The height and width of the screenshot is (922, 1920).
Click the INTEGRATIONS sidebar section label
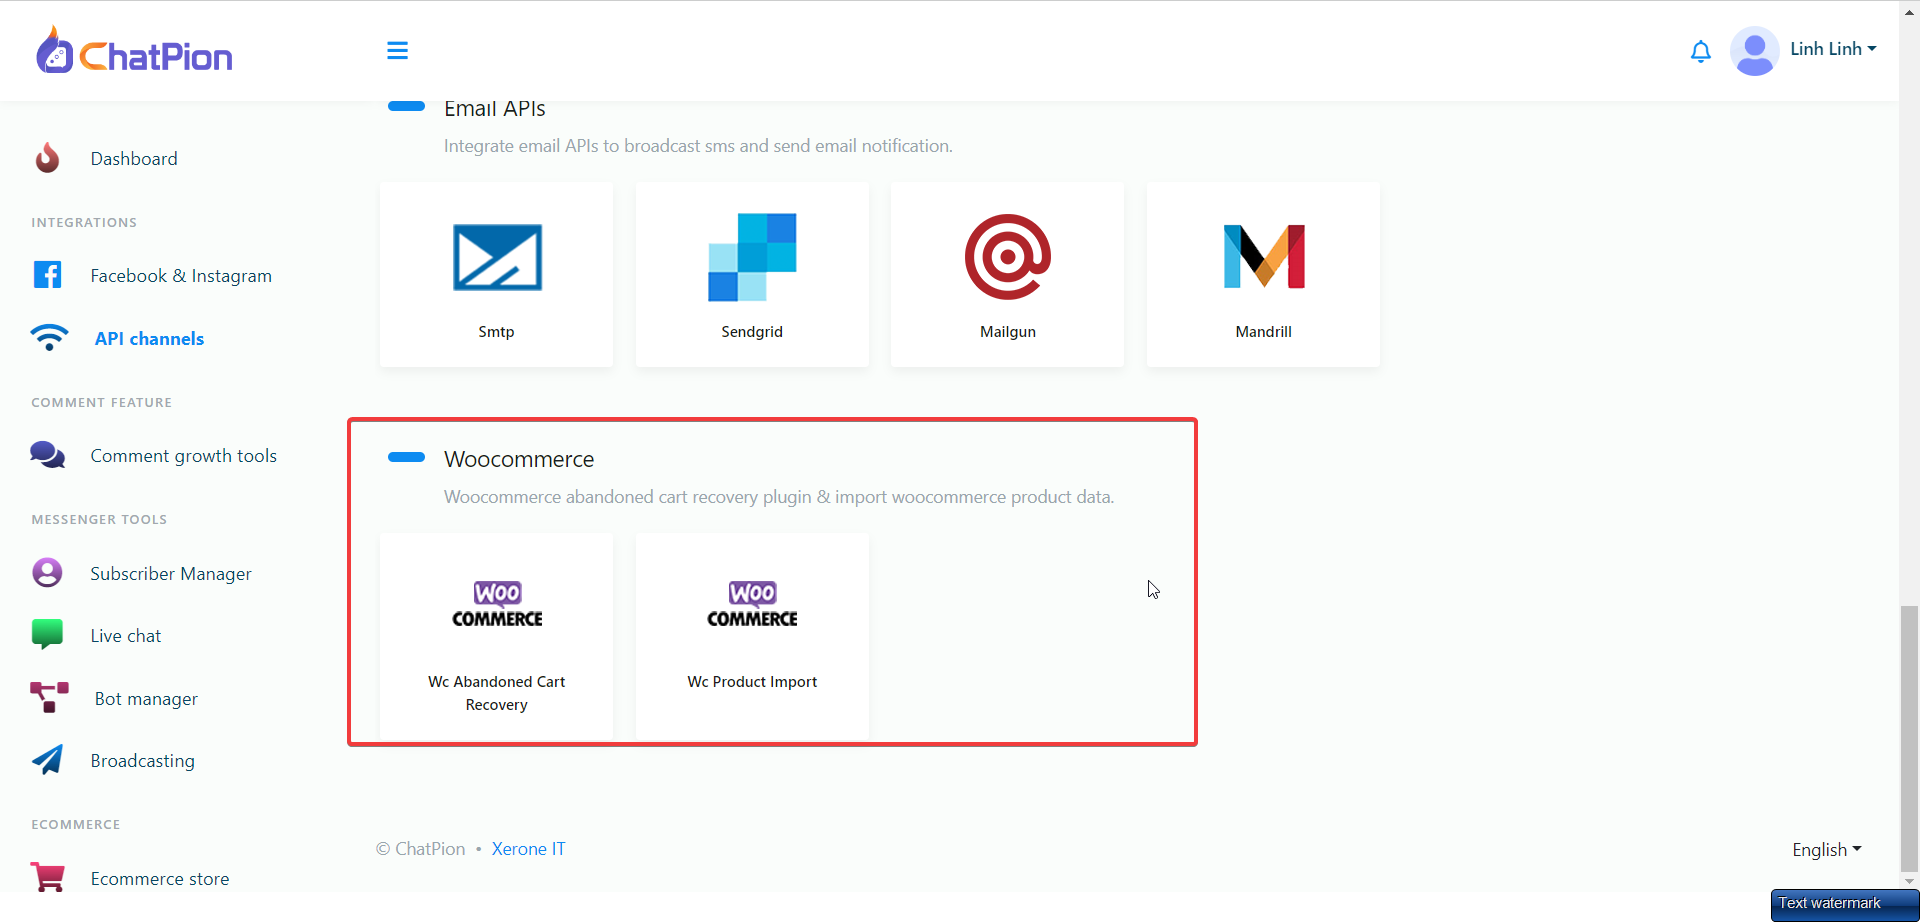84,223
